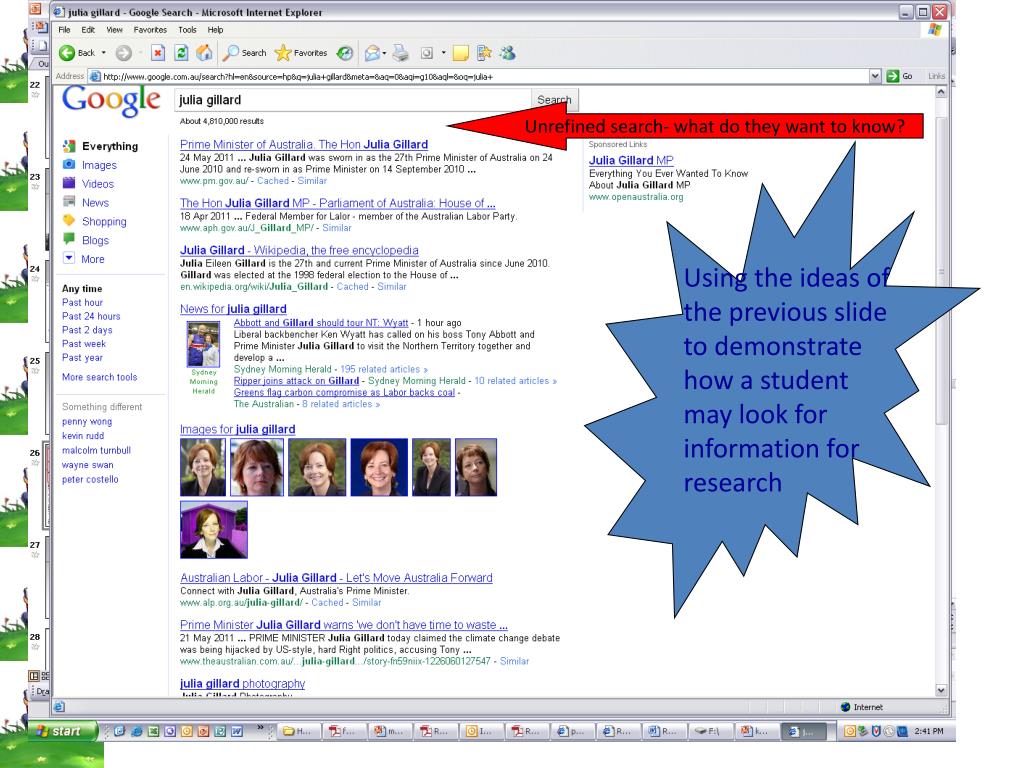Expand the Back button history dropdown arrow
Screen dimensions: 1024x768
click(x=103, y=53)
